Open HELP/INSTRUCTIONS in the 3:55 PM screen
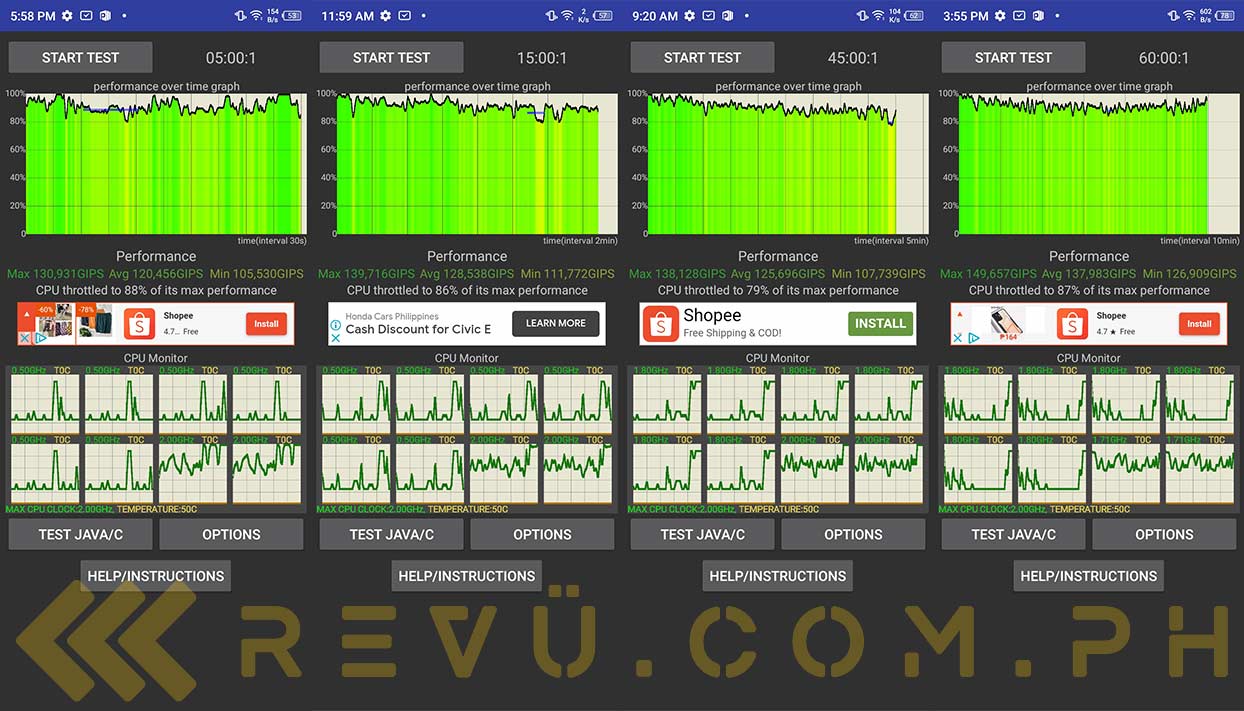Screen dimensions: 1244x711 1089,576
